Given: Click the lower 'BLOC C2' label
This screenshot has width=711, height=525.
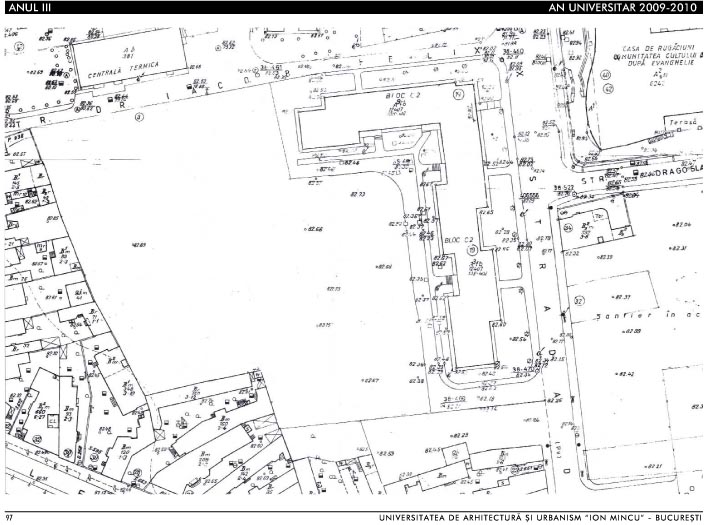Looking at the screenshot, I should click(457, 241).
